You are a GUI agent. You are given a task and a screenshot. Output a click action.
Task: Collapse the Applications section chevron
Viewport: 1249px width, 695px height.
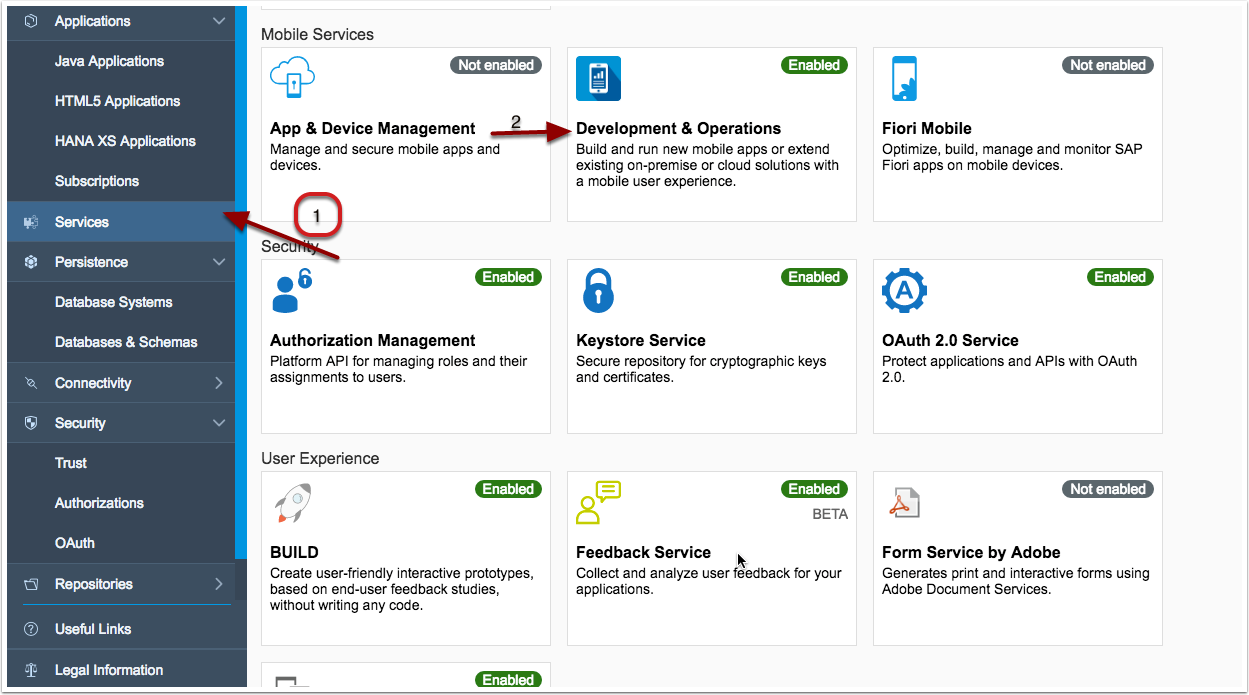click(220, 21)
